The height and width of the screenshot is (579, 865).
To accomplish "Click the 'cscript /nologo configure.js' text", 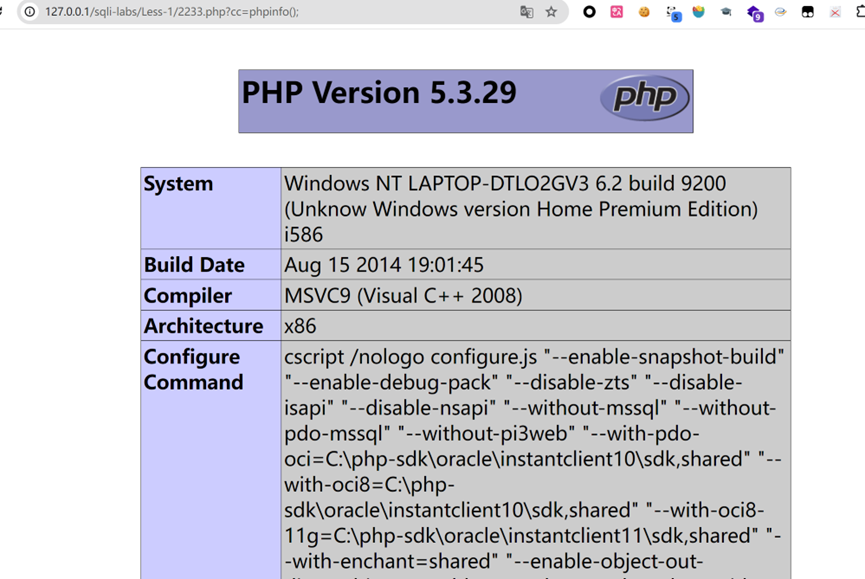I will [410, 357].
